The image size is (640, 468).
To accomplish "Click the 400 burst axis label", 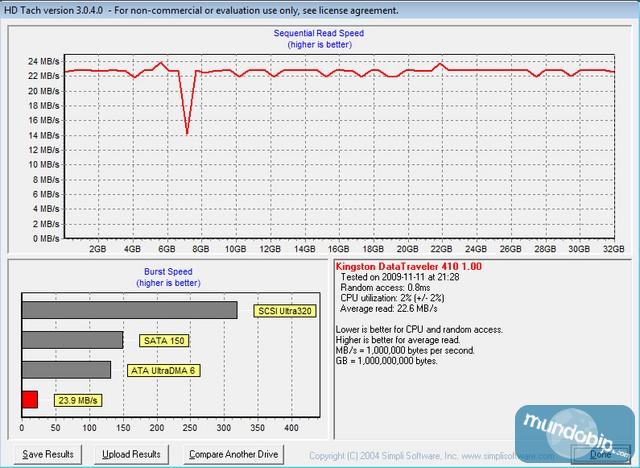I will [291, 428].
